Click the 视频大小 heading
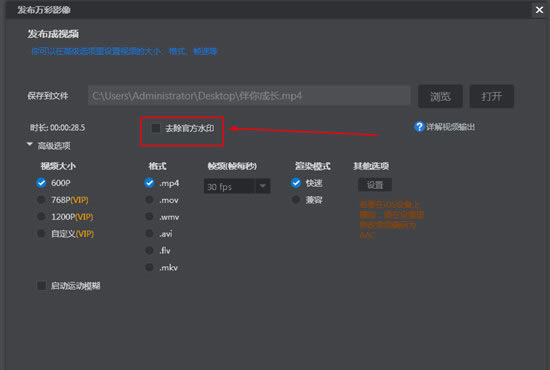Image resolution: width=550 pixels, height=370 pixels. (58, 166)
